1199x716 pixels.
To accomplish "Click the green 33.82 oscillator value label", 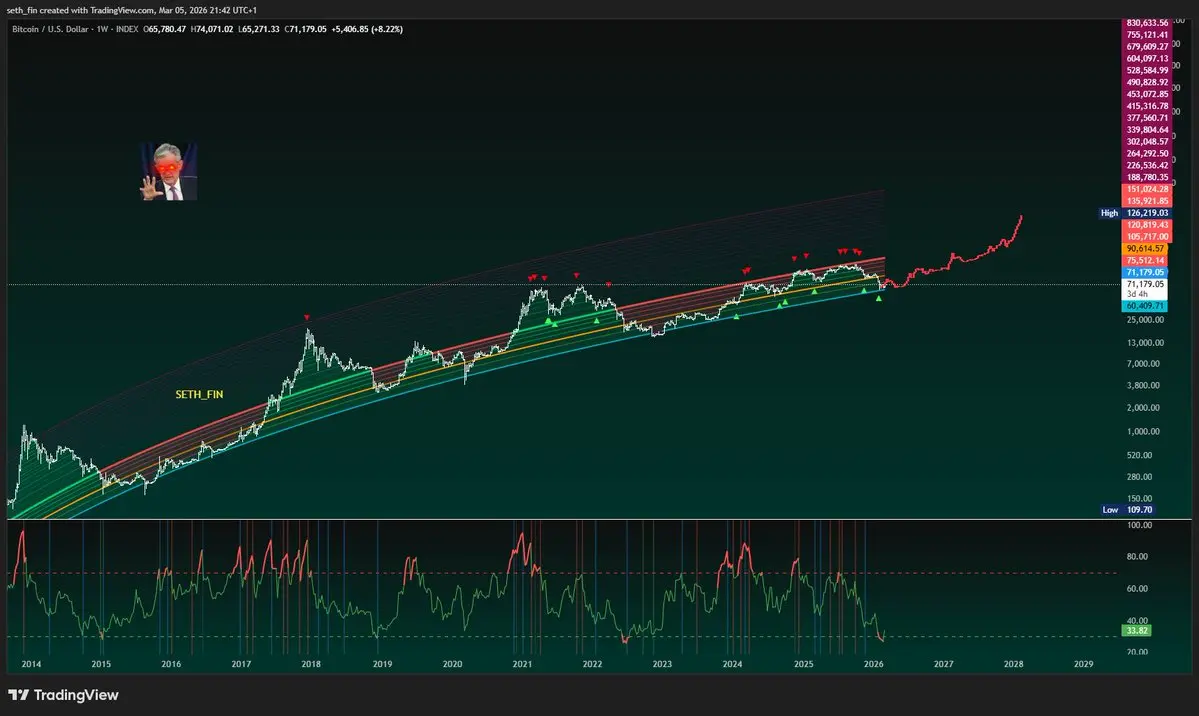I will point(1136,631).
